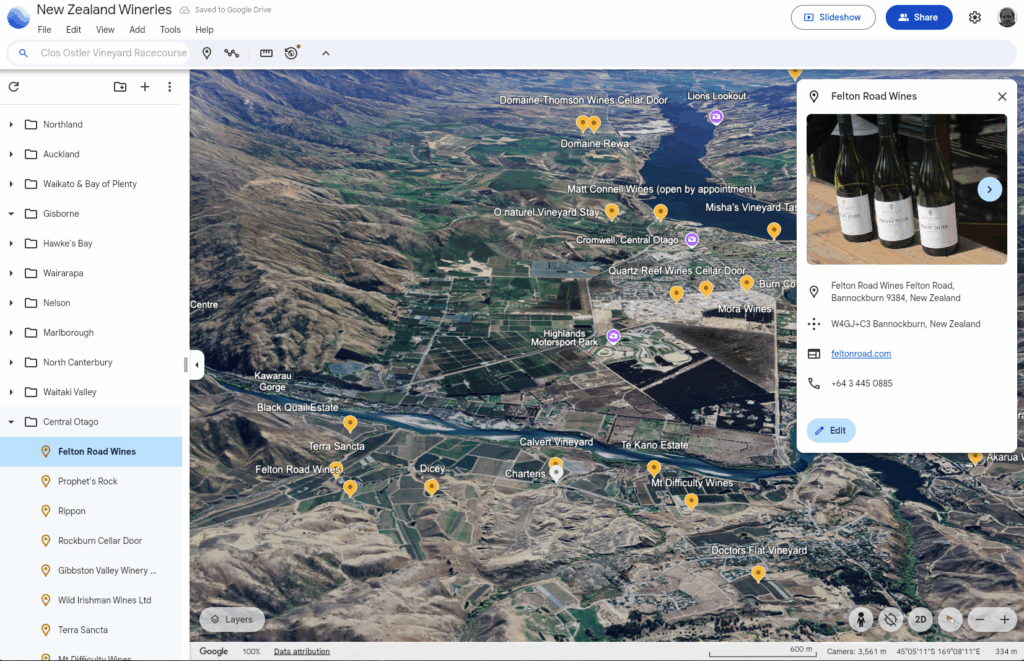
Task: Open the Help menu
Action: coord(204,29)
